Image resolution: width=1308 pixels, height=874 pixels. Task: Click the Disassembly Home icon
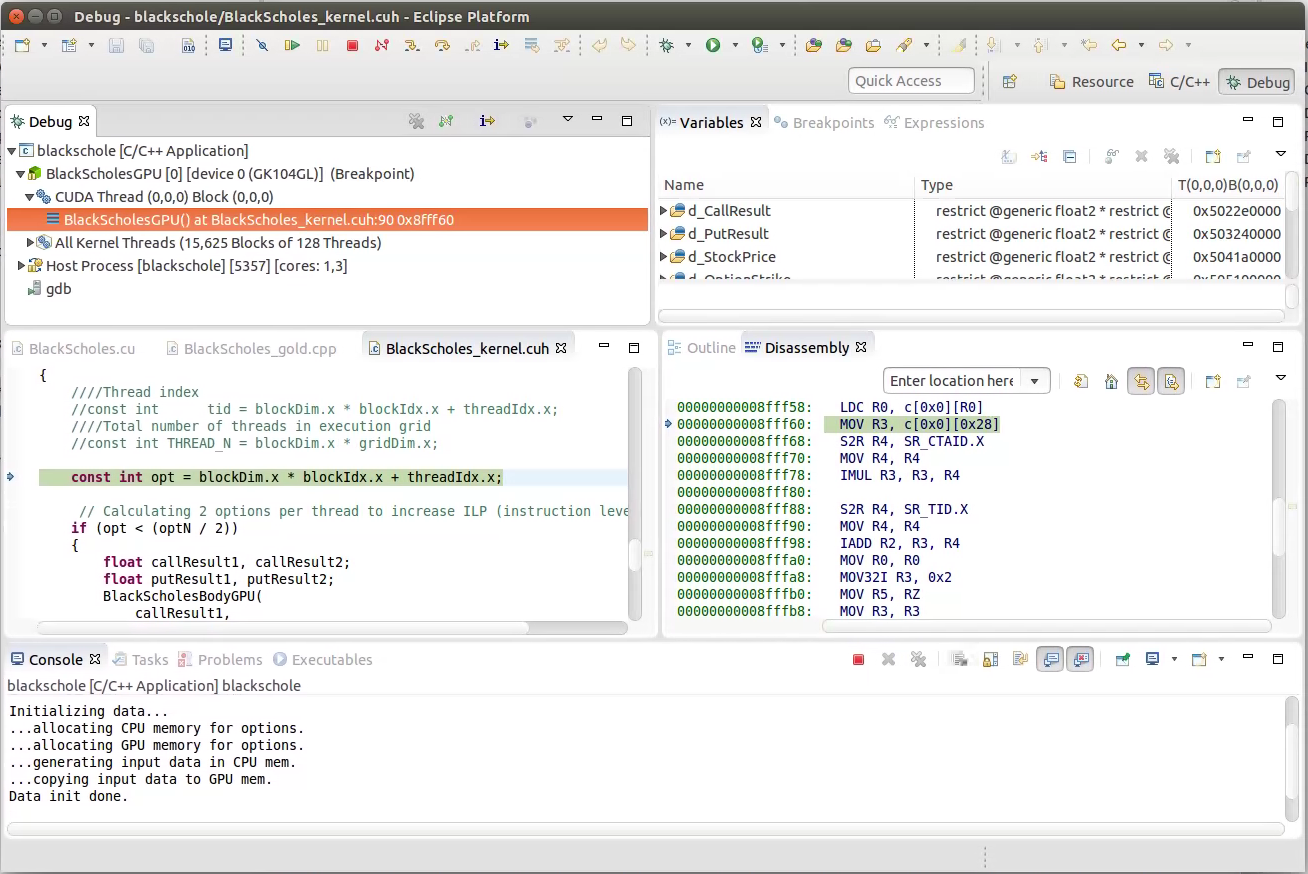coord(1111,381)
